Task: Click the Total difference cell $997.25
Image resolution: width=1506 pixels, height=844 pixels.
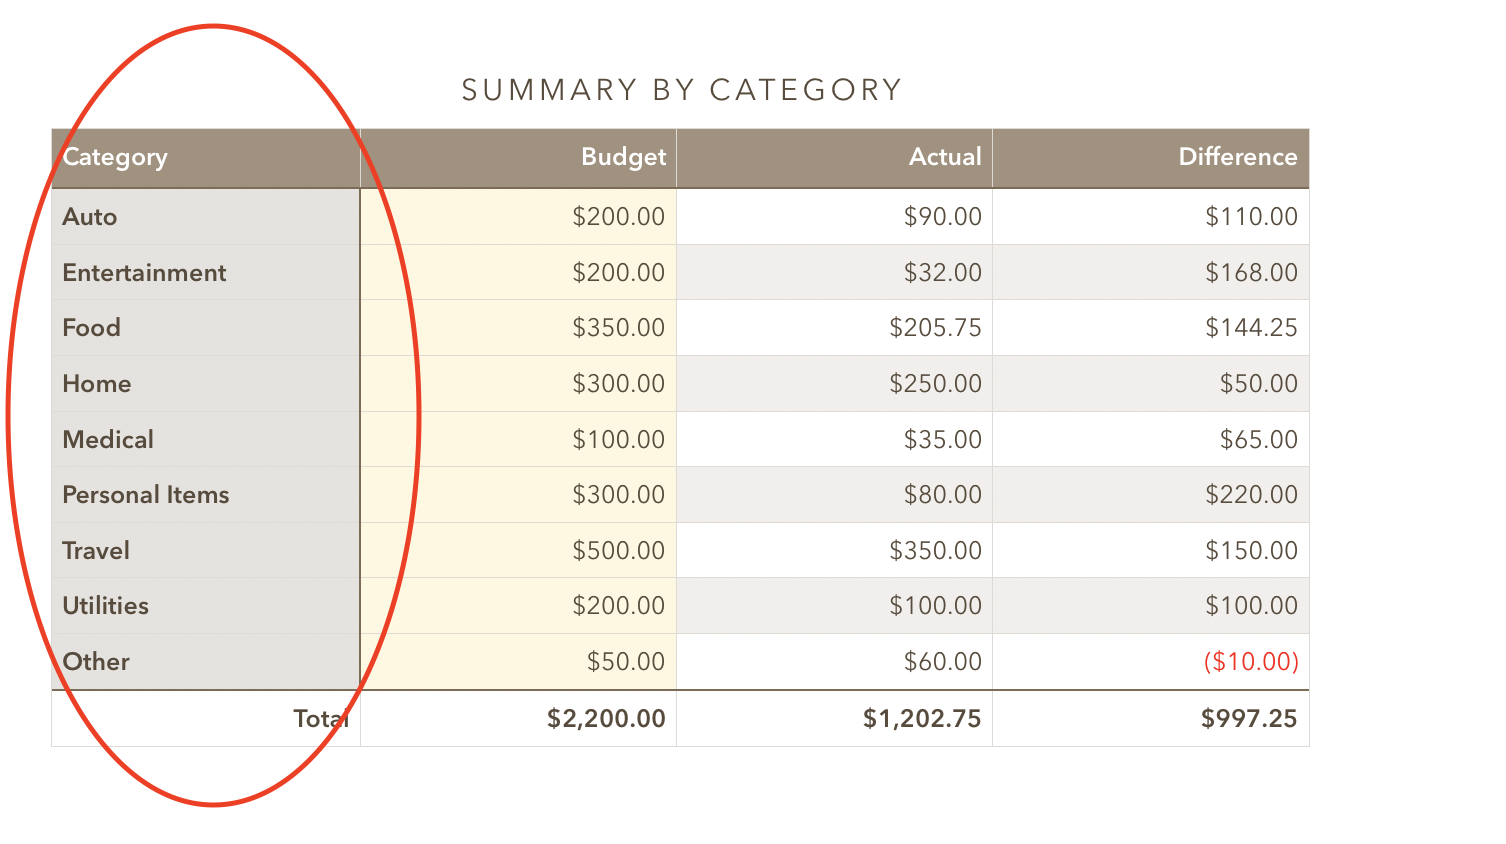Action: click(1249, 719)
